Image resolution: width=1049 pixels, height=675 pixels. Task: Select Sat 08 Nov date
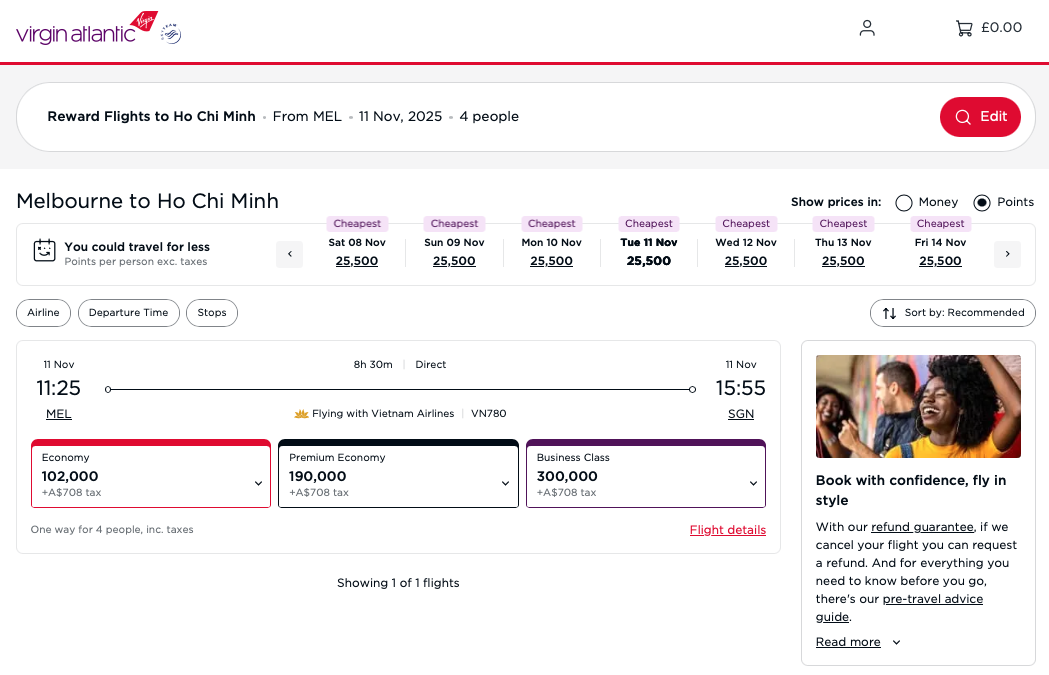357,252
